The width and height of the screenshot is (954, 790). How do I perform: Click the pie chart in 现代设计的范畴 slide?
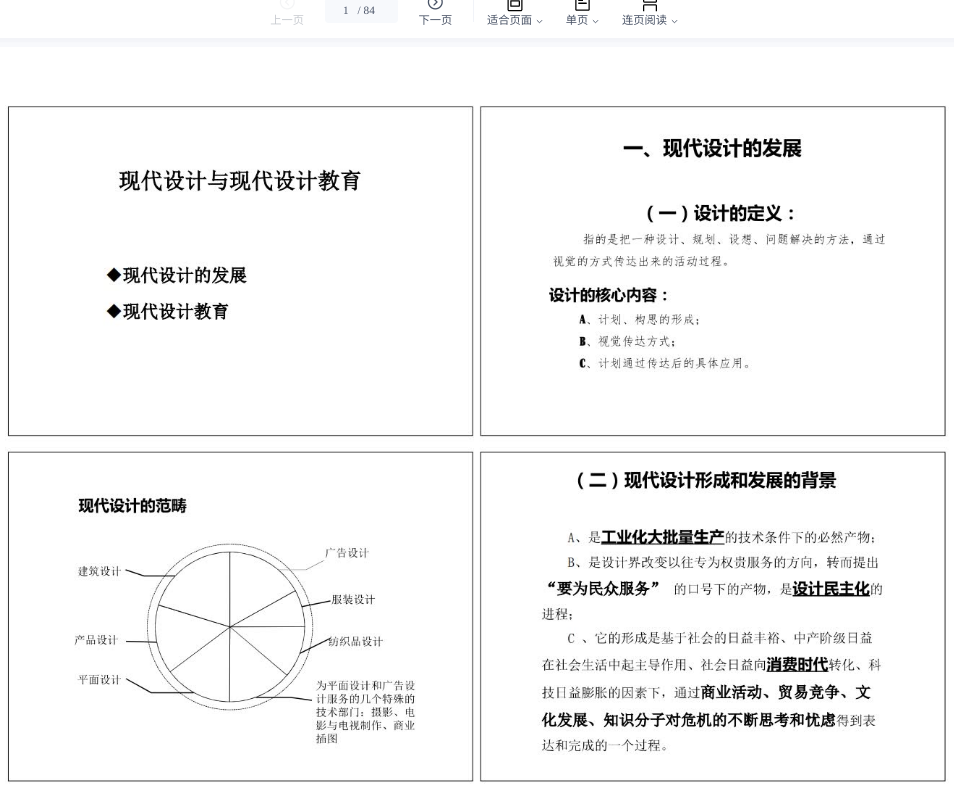click(x=230, y=626)
